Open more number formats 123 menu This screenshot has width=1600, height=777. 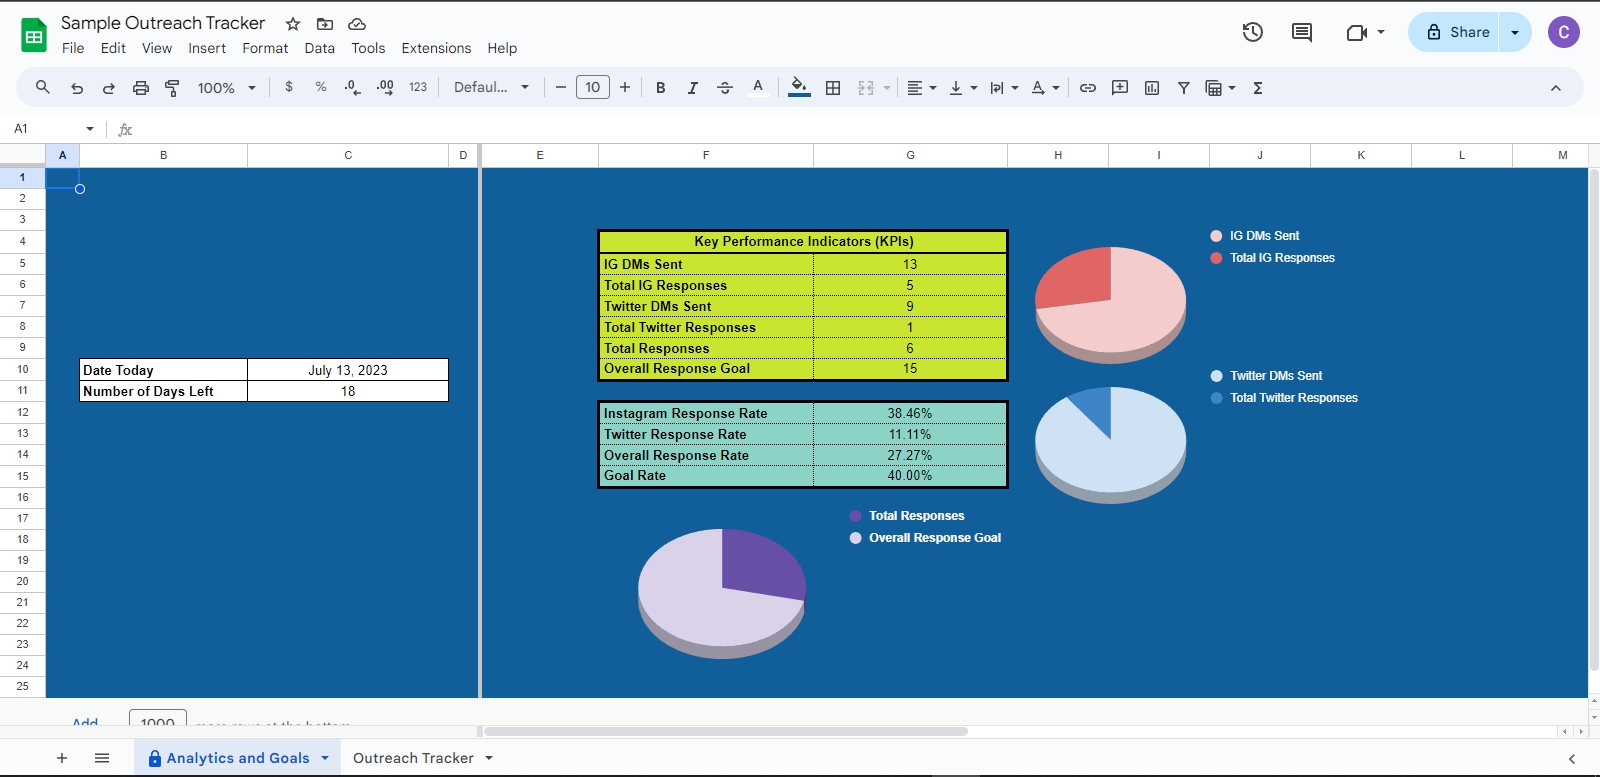click(x=418, y=87)
